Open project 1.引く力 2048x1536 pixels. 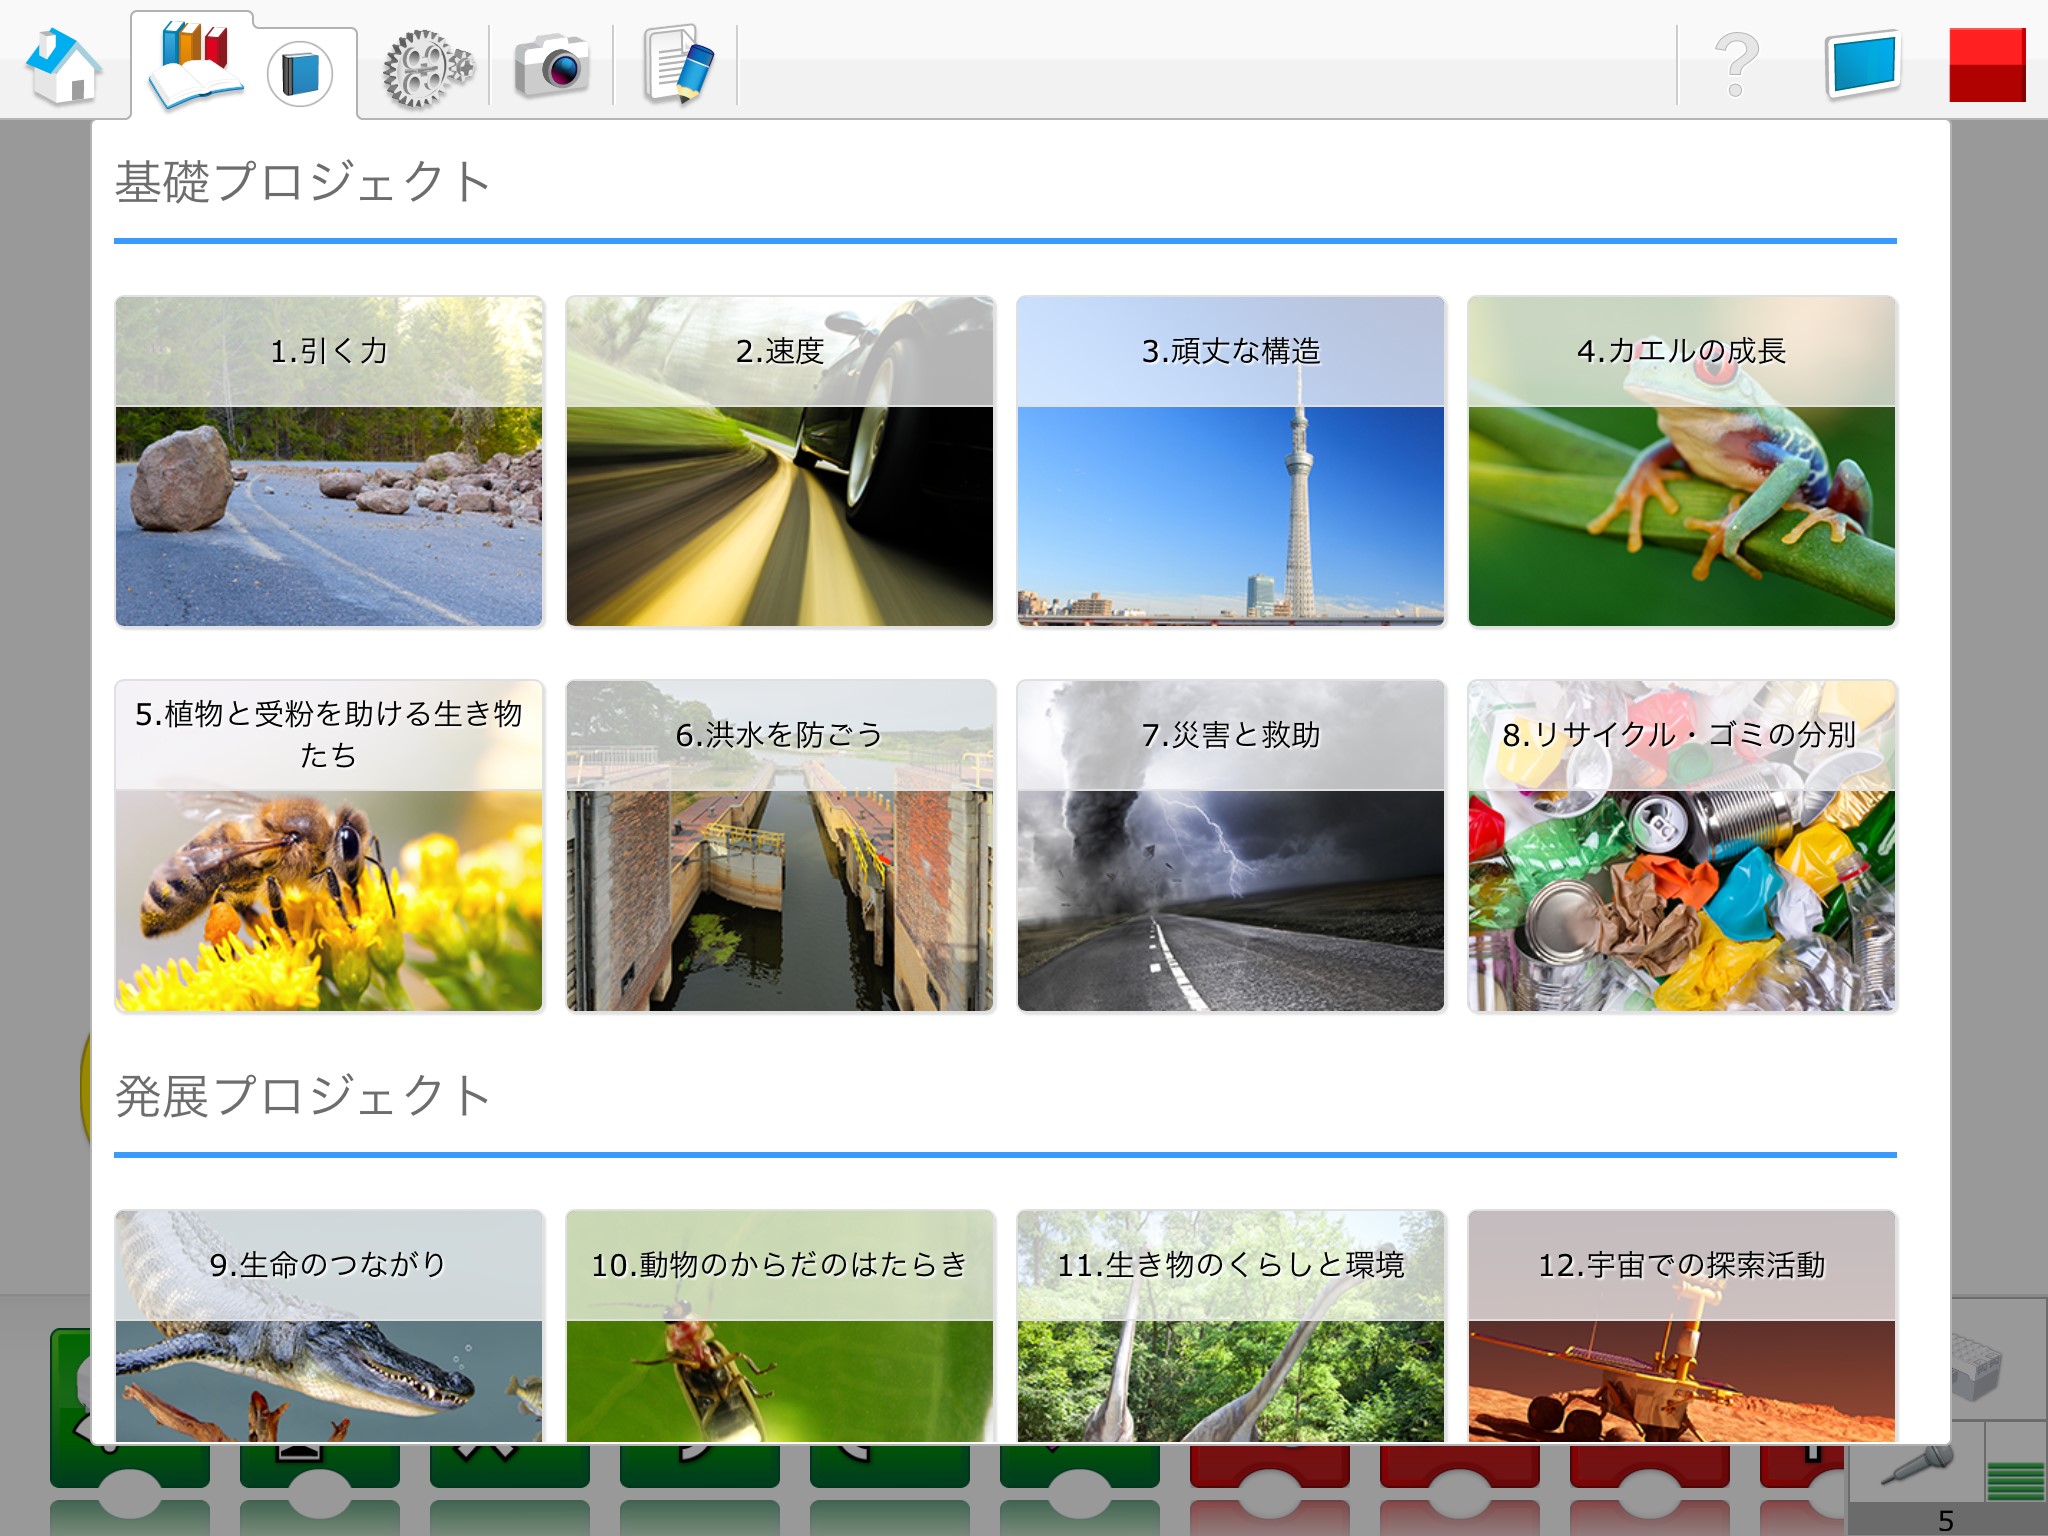tap(329, 461)
